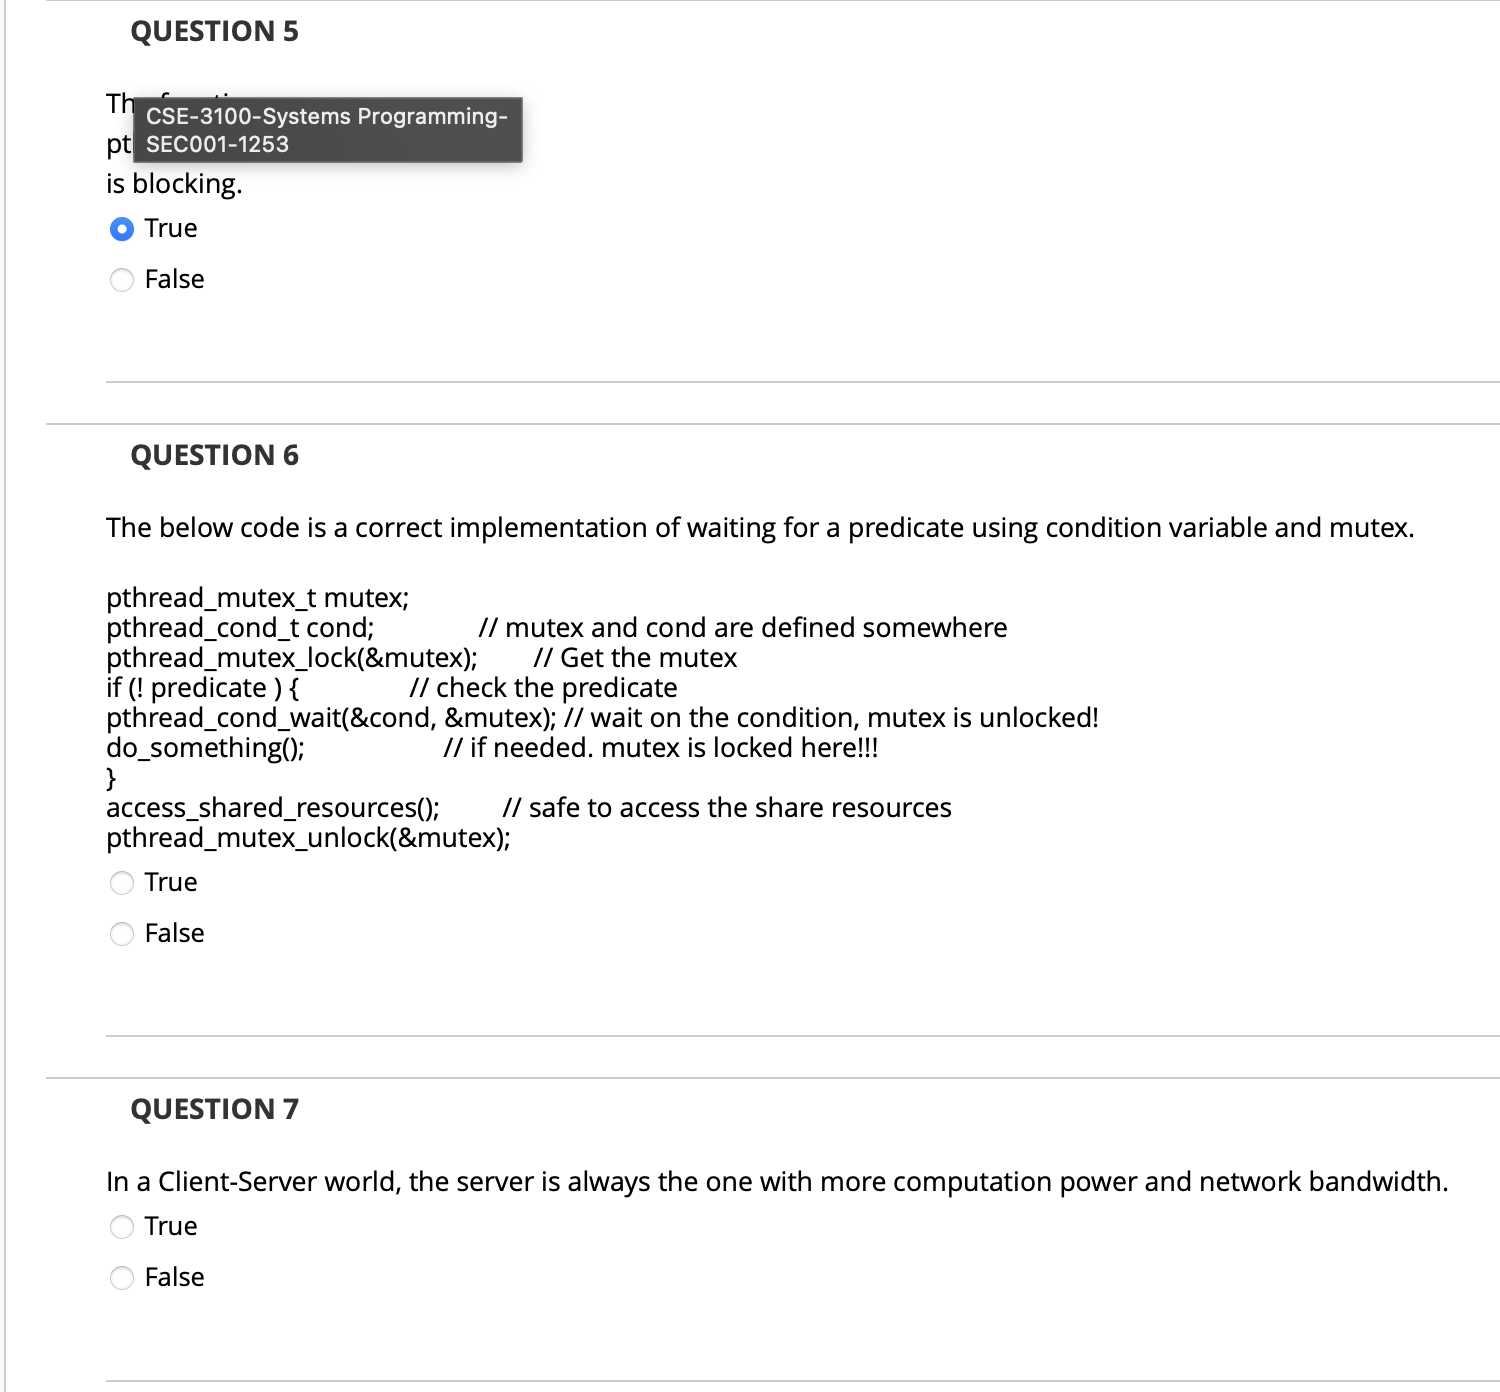Select True for Question 6
This screenshot has width=1500, height=1392.
(x=122, y=882)
